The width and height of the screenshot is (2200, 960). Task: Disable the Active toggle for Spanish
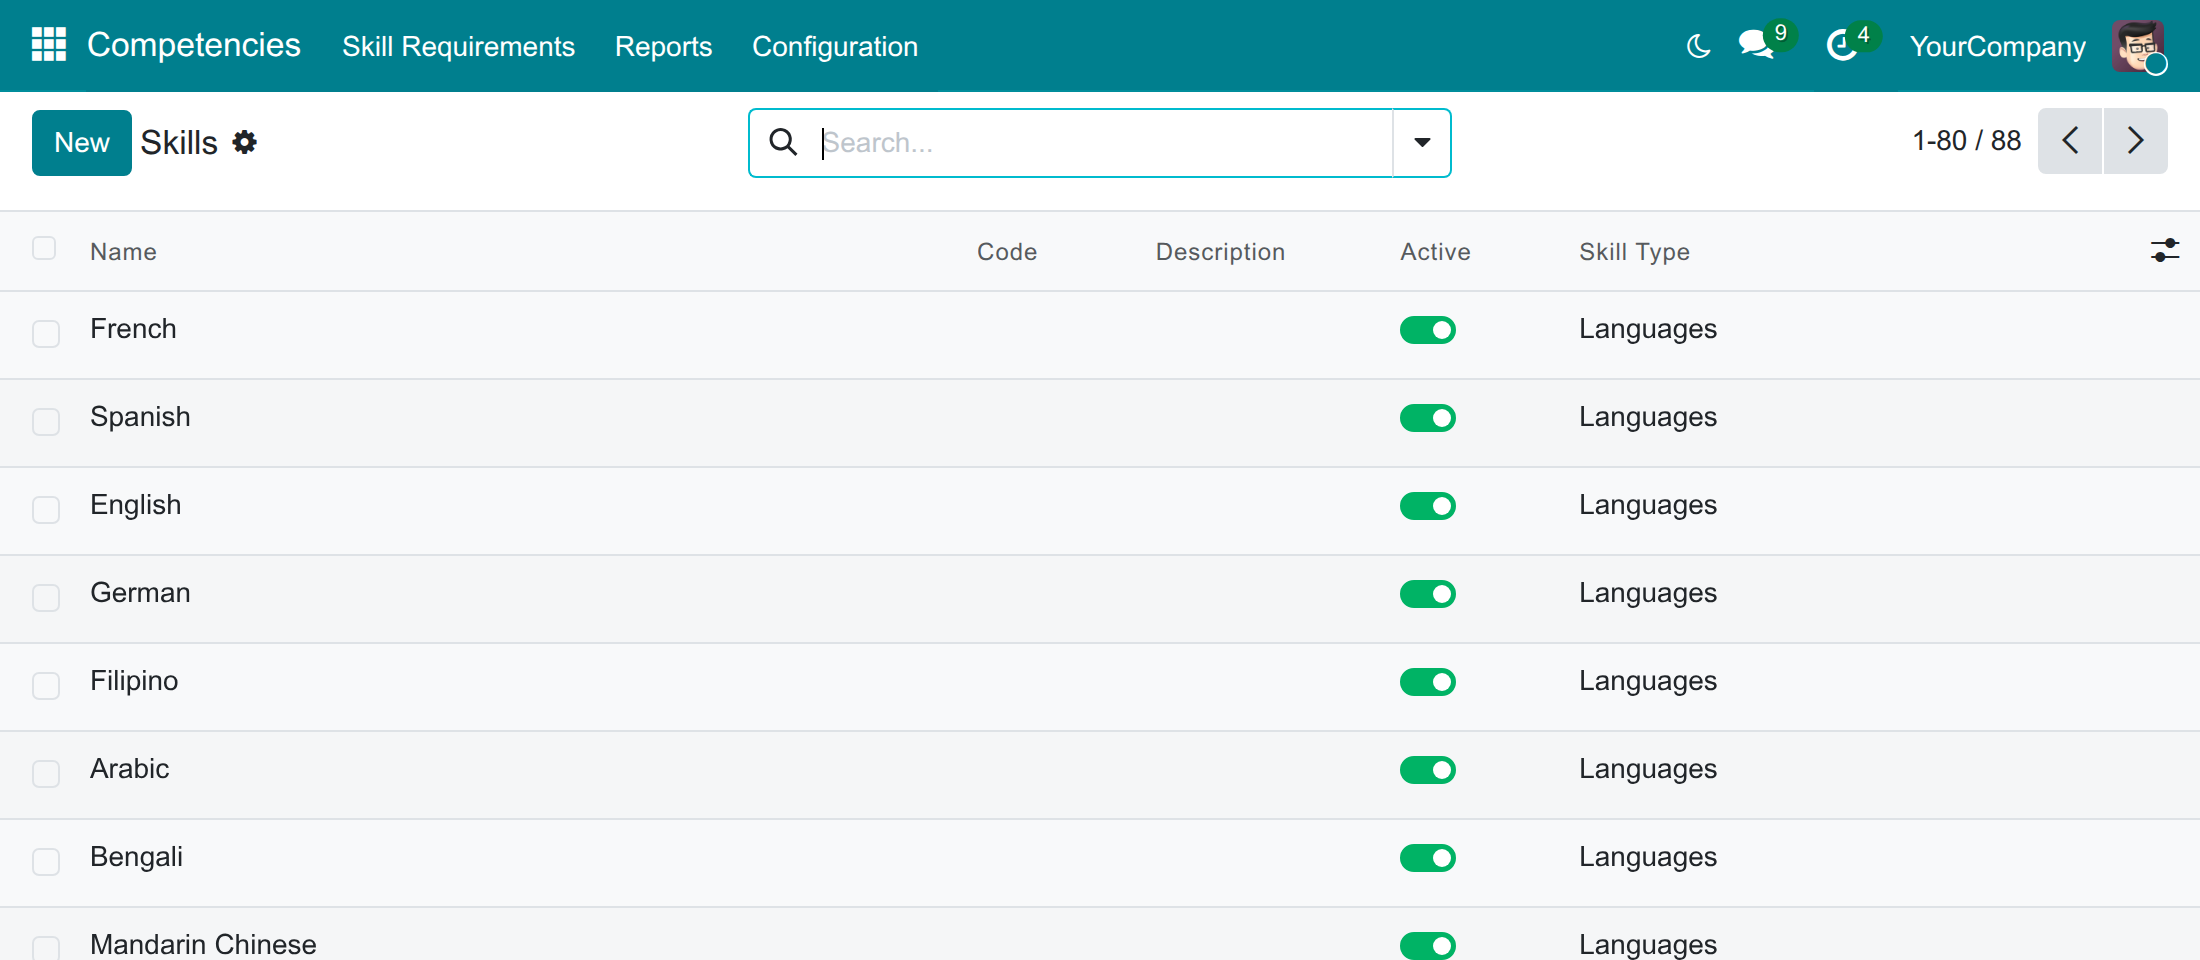coord(1428,418)
